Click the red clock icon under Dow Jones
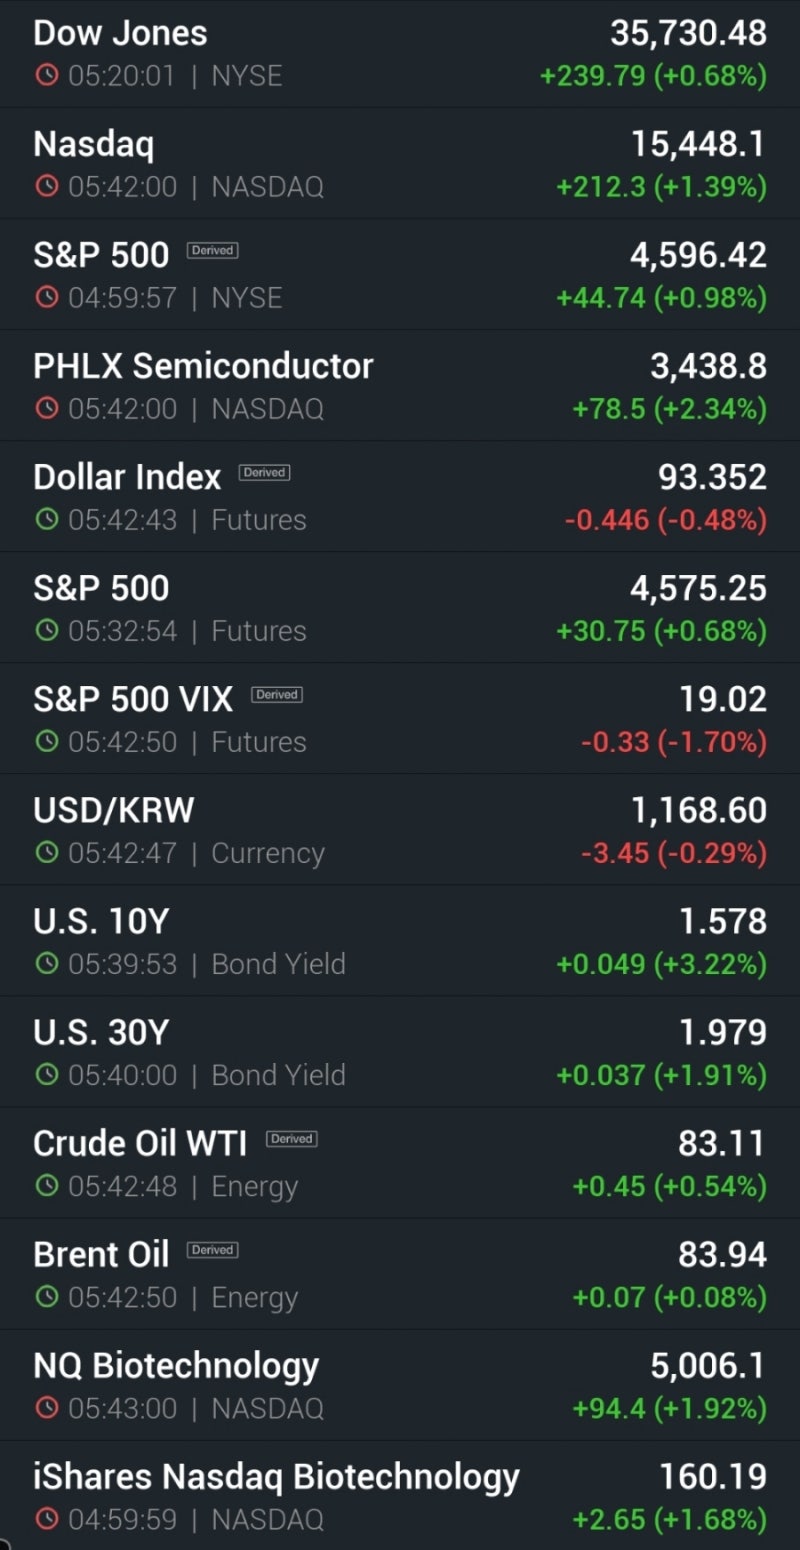The width and height of the screenshot is (800, 1550). click(46, 76)
